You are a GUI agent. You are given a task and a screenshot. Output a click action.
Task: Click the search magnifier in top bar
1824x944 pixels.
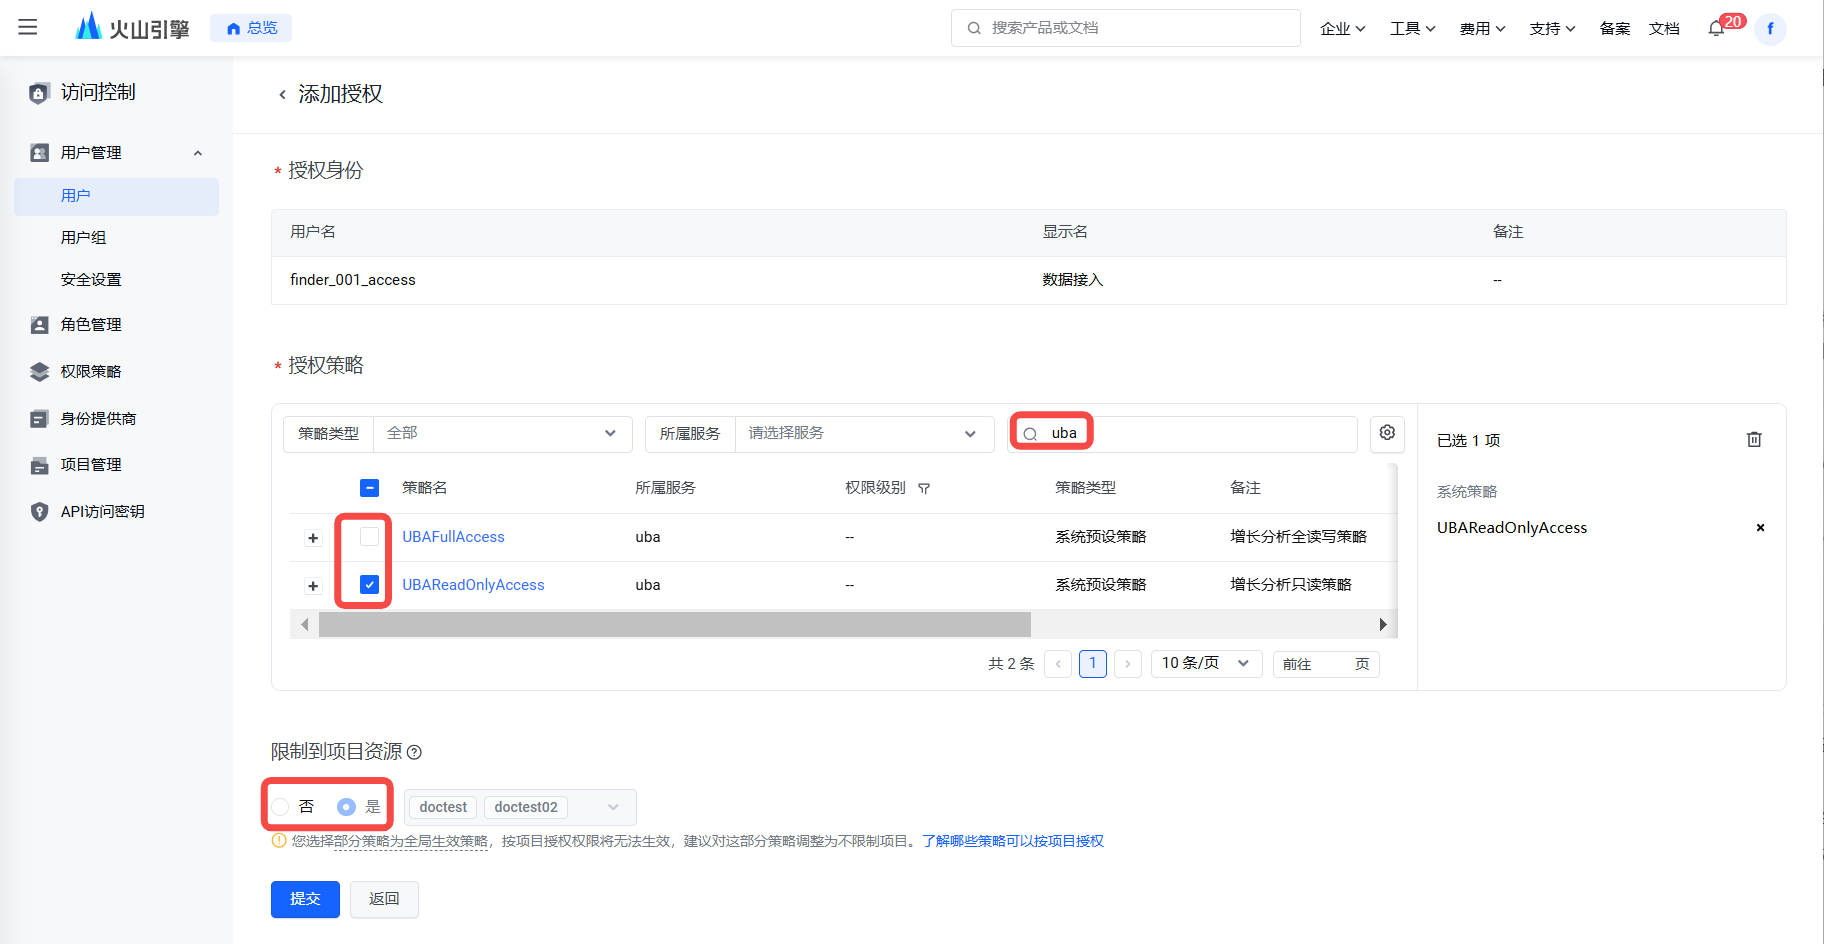coord(974,28)
